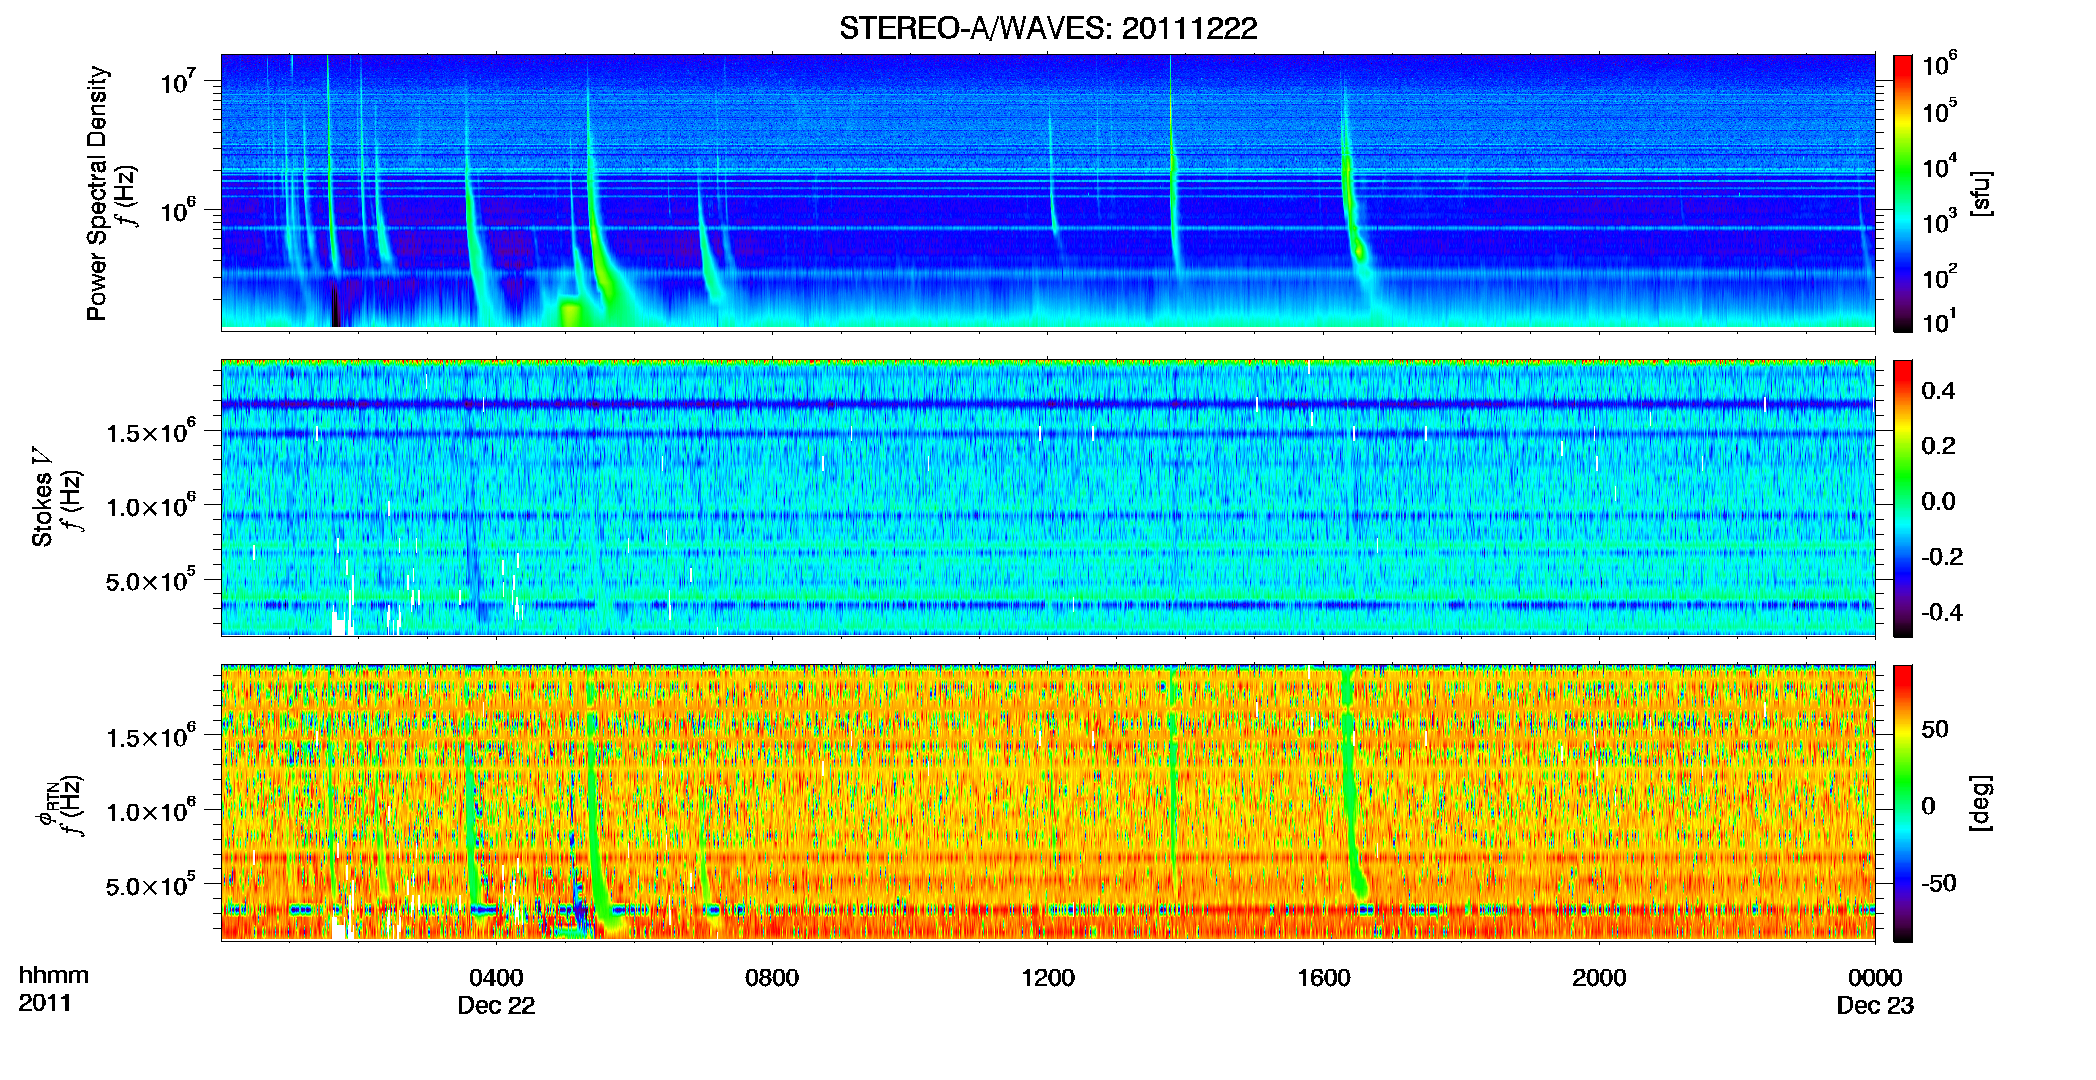Click the "0400" time tick label
The width and height of the screenshot is (2096, 1080).
(496, 978)
